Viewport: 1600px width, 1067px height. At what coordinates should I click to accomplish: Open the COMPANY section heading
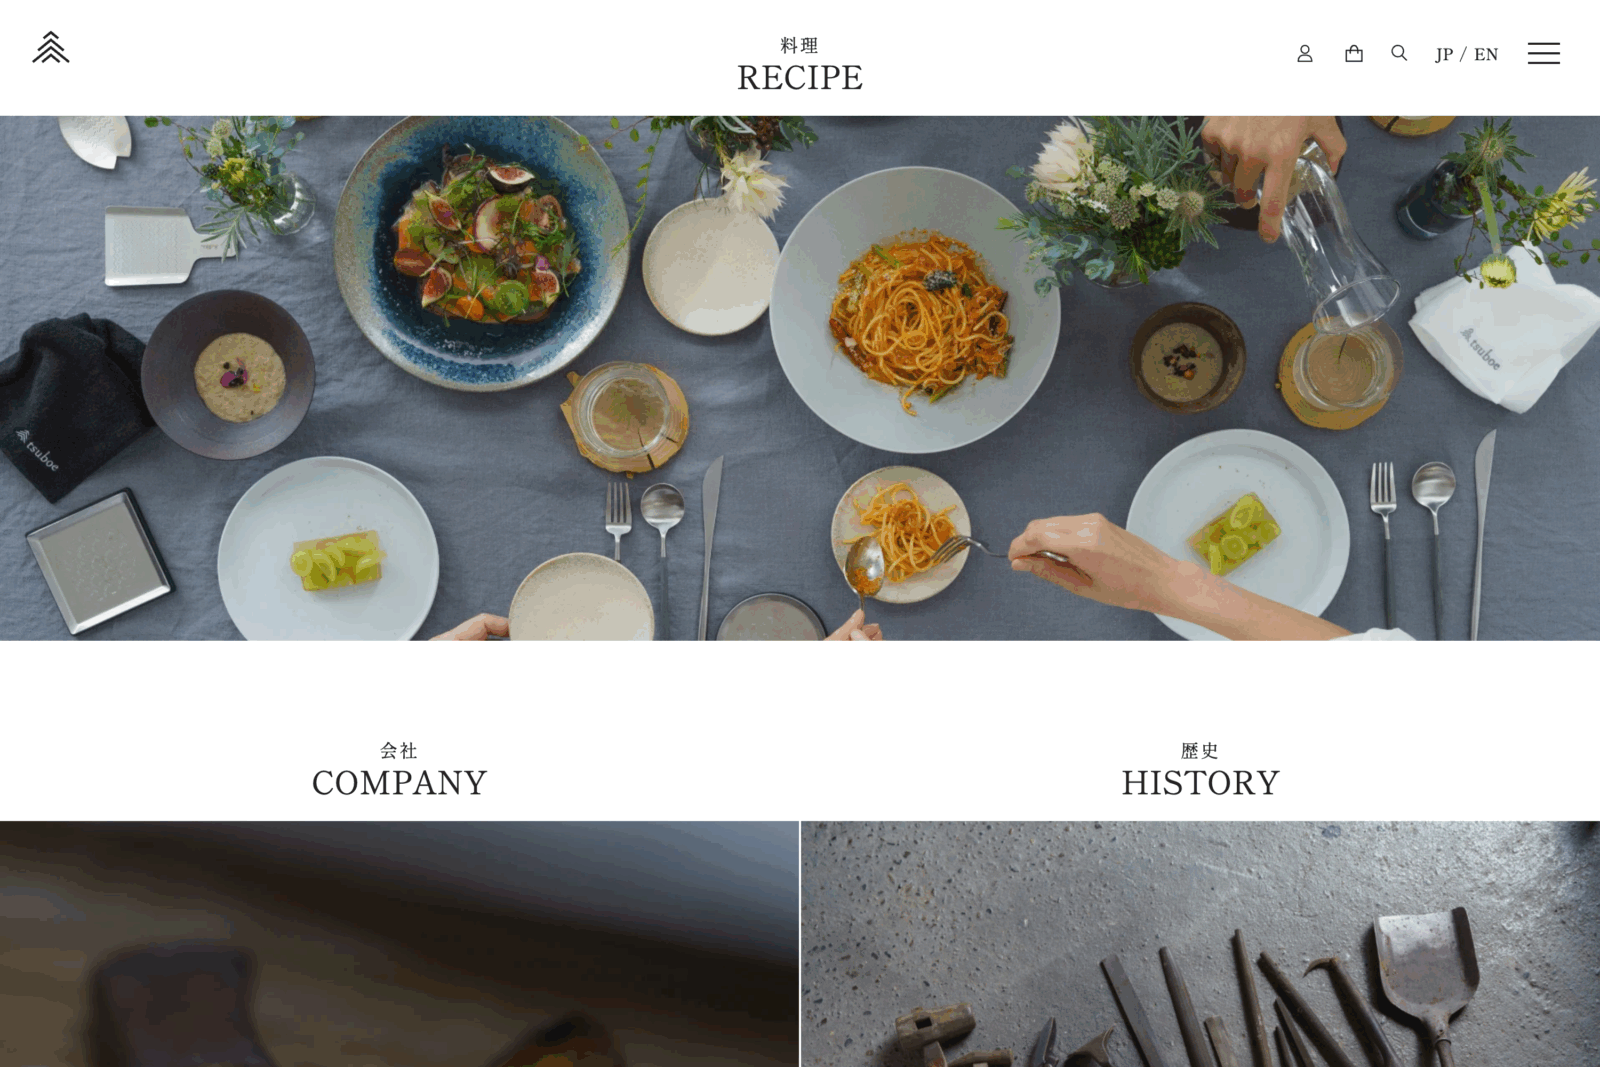(x=400, y=783)
